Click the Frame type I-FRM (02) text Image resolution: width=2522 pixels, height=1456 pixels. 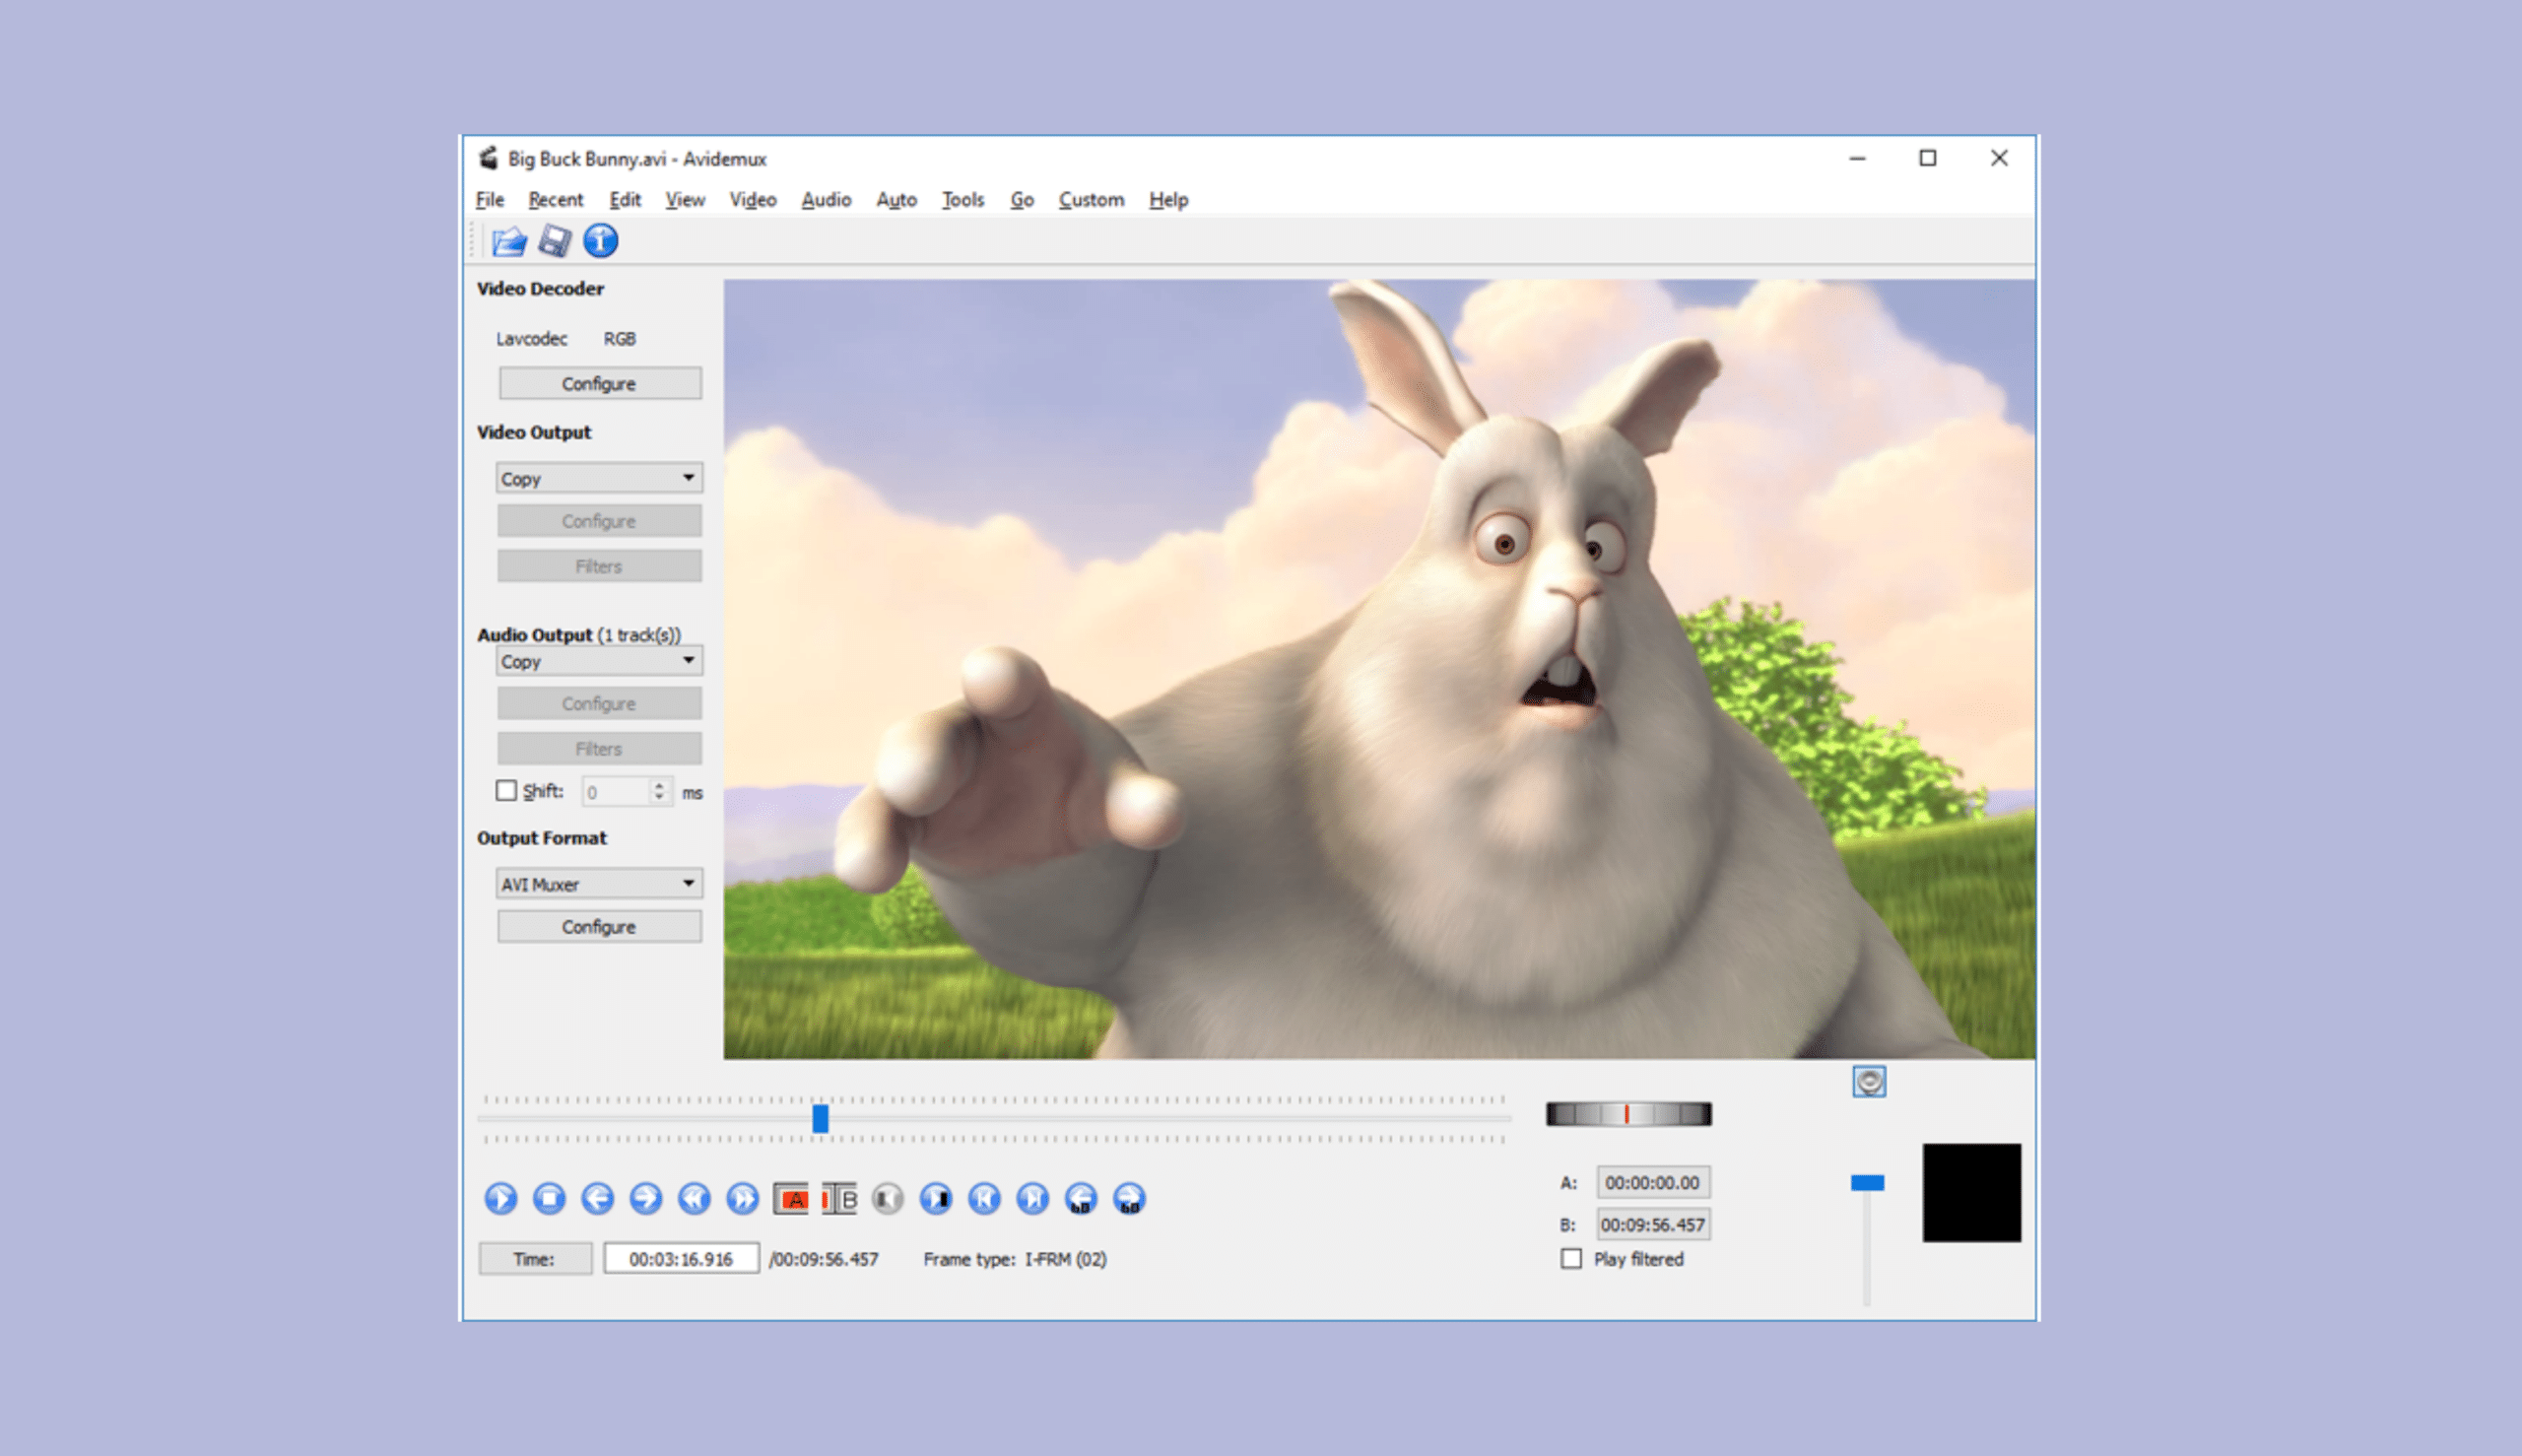coord(1015,1259)
